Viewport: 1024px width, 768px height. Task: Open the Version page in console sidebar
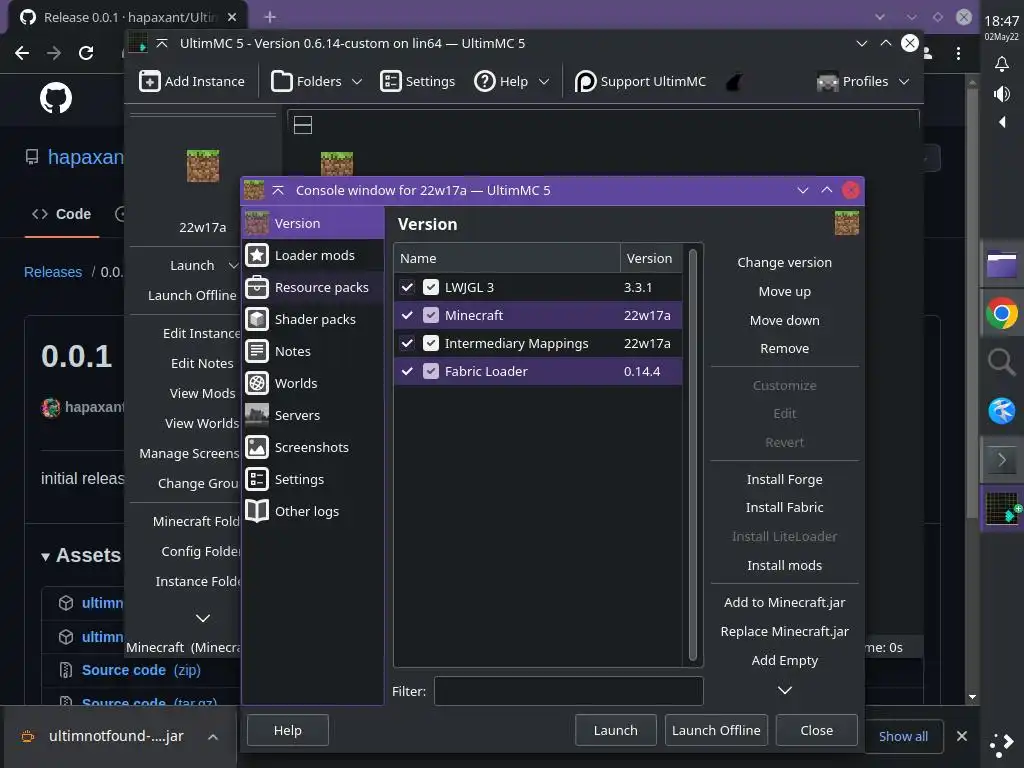tap(313, 223)
